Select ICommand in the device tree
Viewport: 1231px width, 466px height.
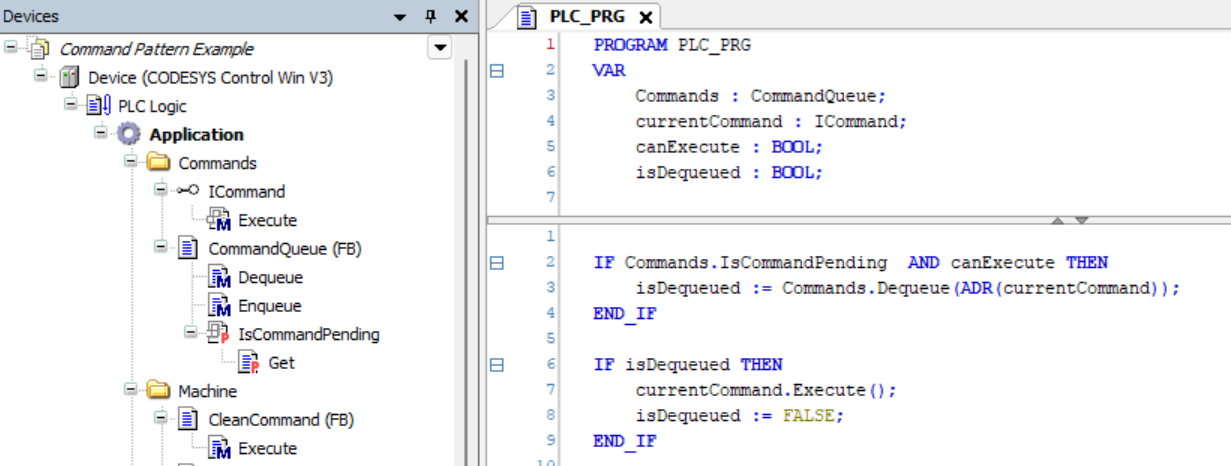[x=246, y=191]
